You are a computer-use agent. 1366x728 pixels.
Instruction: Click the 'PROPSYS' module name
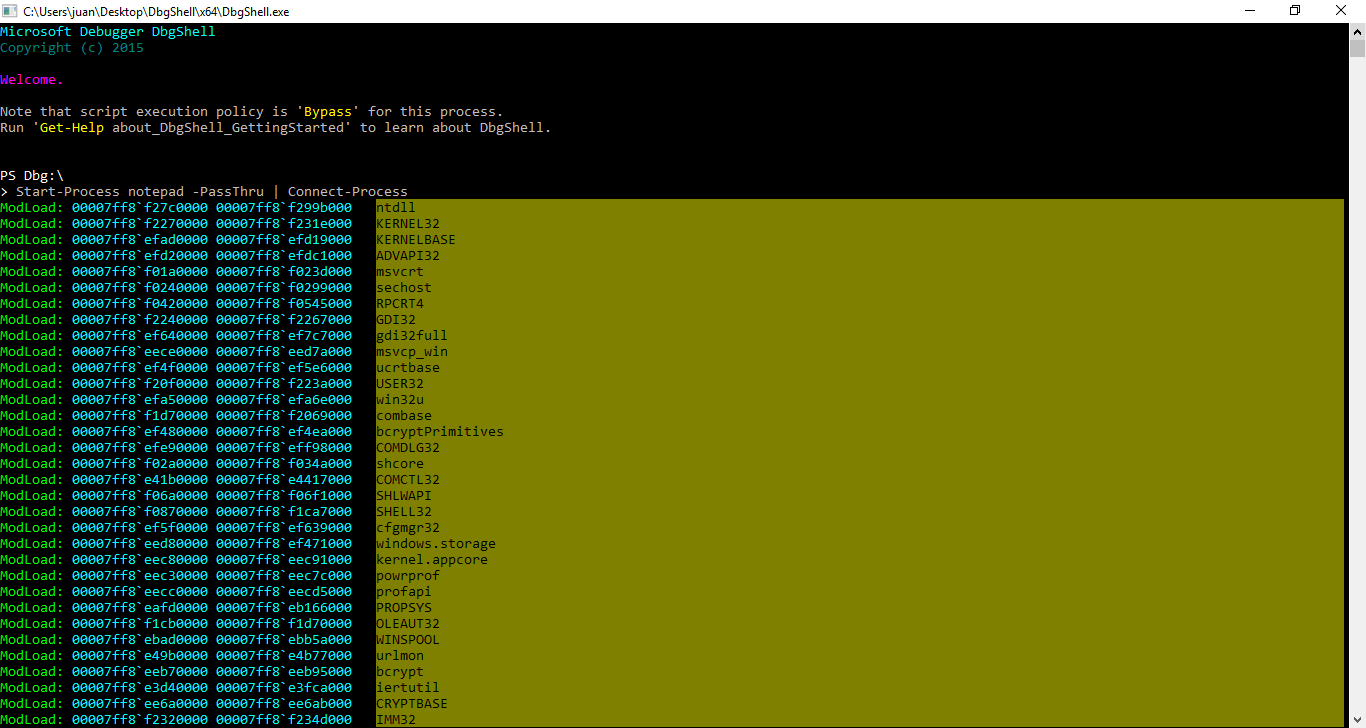point(404,608)
